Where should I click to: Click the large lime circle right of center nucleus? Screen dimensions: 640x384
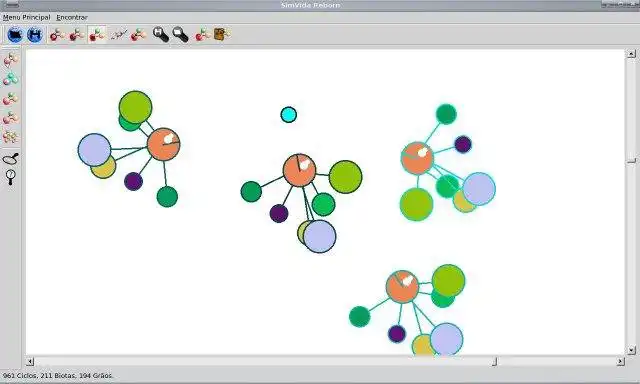(x=345, y=177)
